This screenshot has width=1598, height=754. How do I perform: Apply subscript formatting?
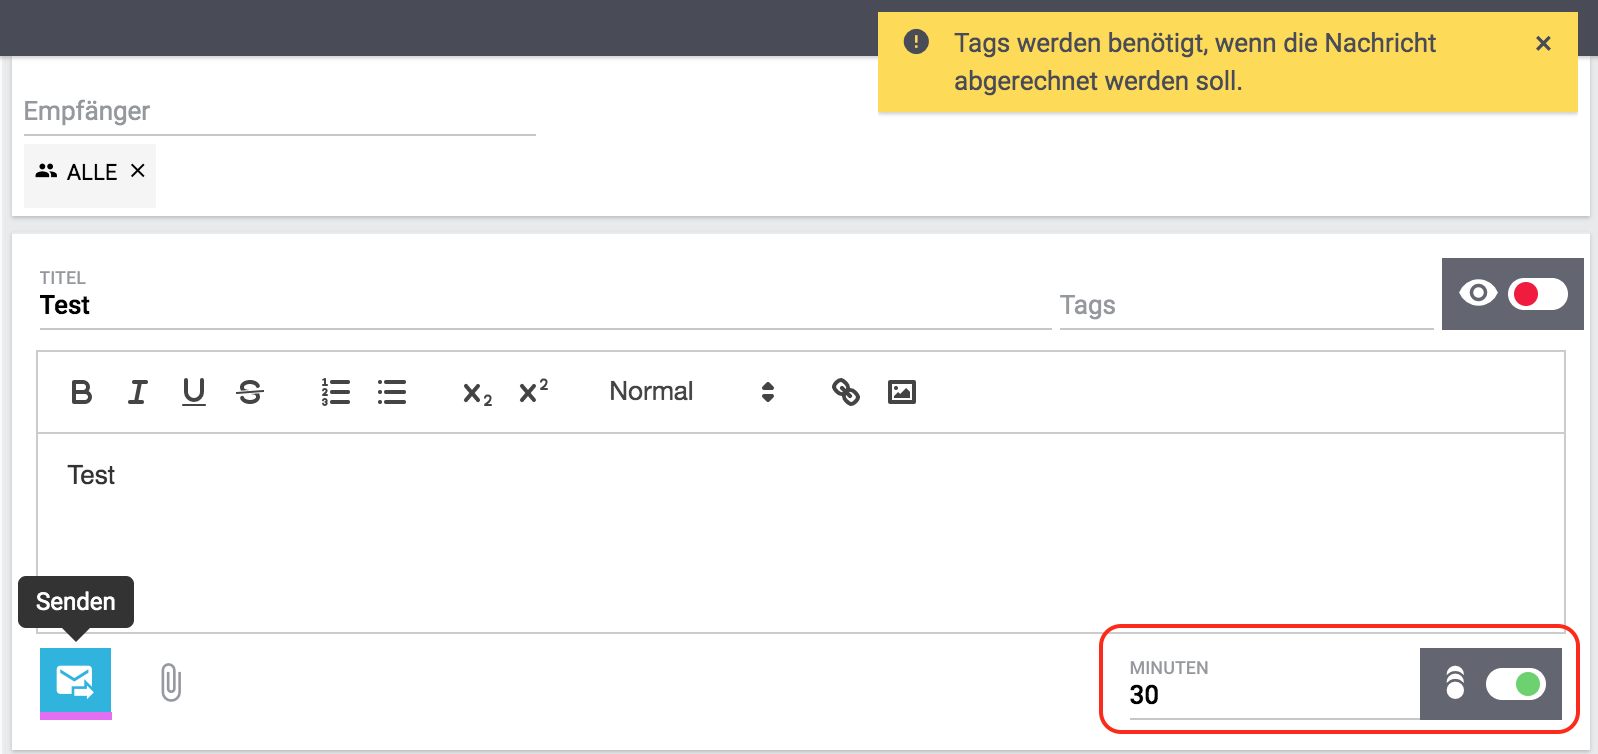pyautogui.click(x=477, y=393)
